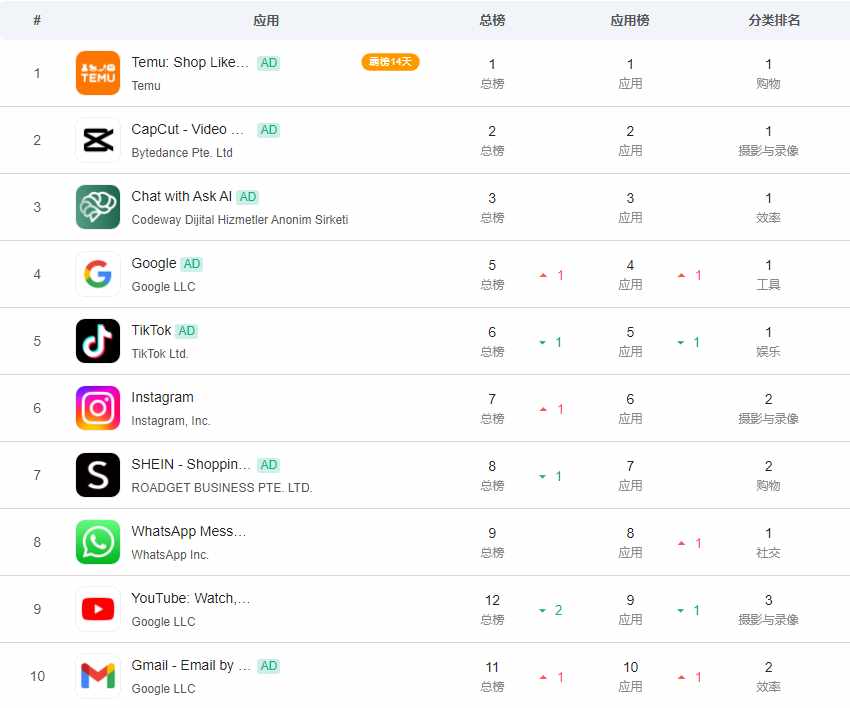The width and height of the screenshot is (850, 708).
Task: Click Gmail - Email by title link
Action: [191, 665]
